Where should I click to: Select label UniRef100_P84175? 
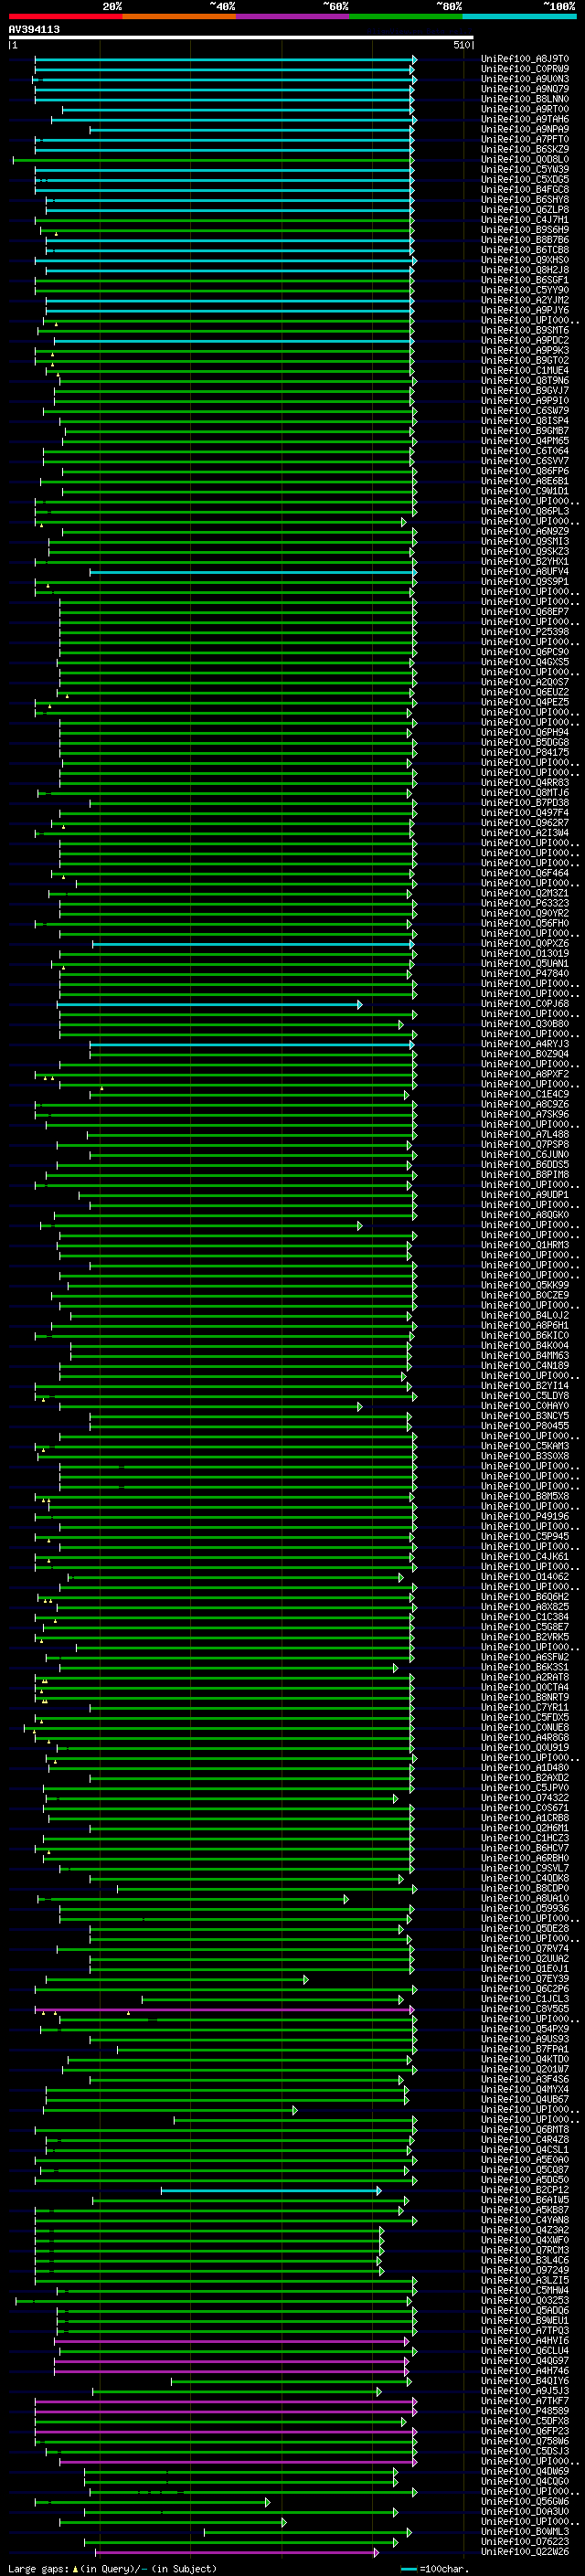pyautogui.click(x=525, y=753)
